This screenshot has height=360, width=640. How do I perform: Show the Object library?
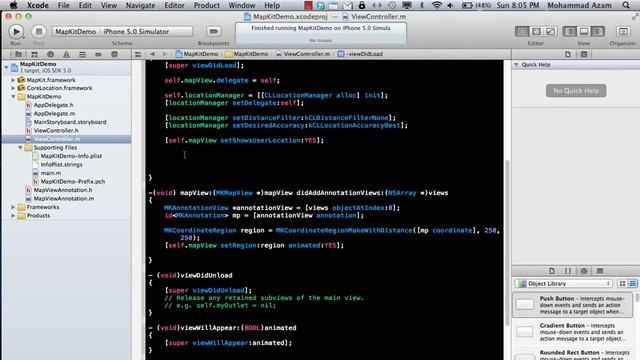point(584,271)
